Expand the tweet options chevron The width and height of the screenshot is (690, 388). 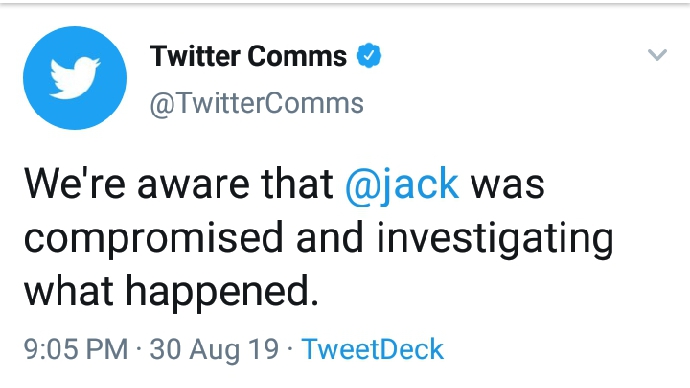[x=657, y=55]
